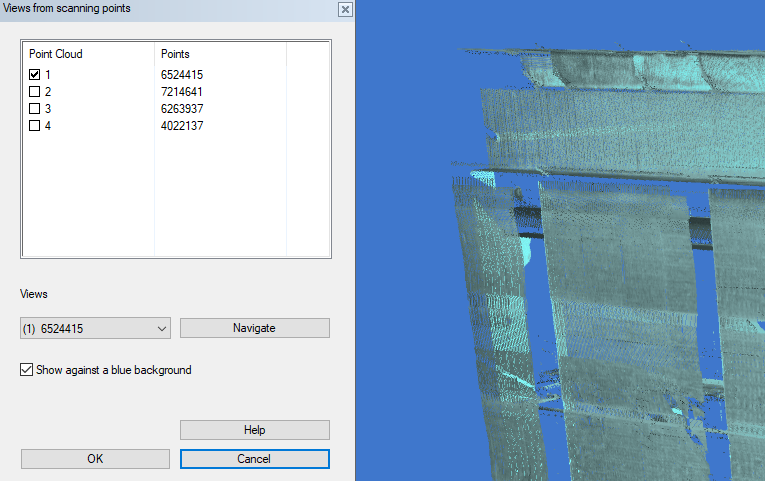Select 6524415 in the Points column
765x481 pixels.
pos(182,75)
